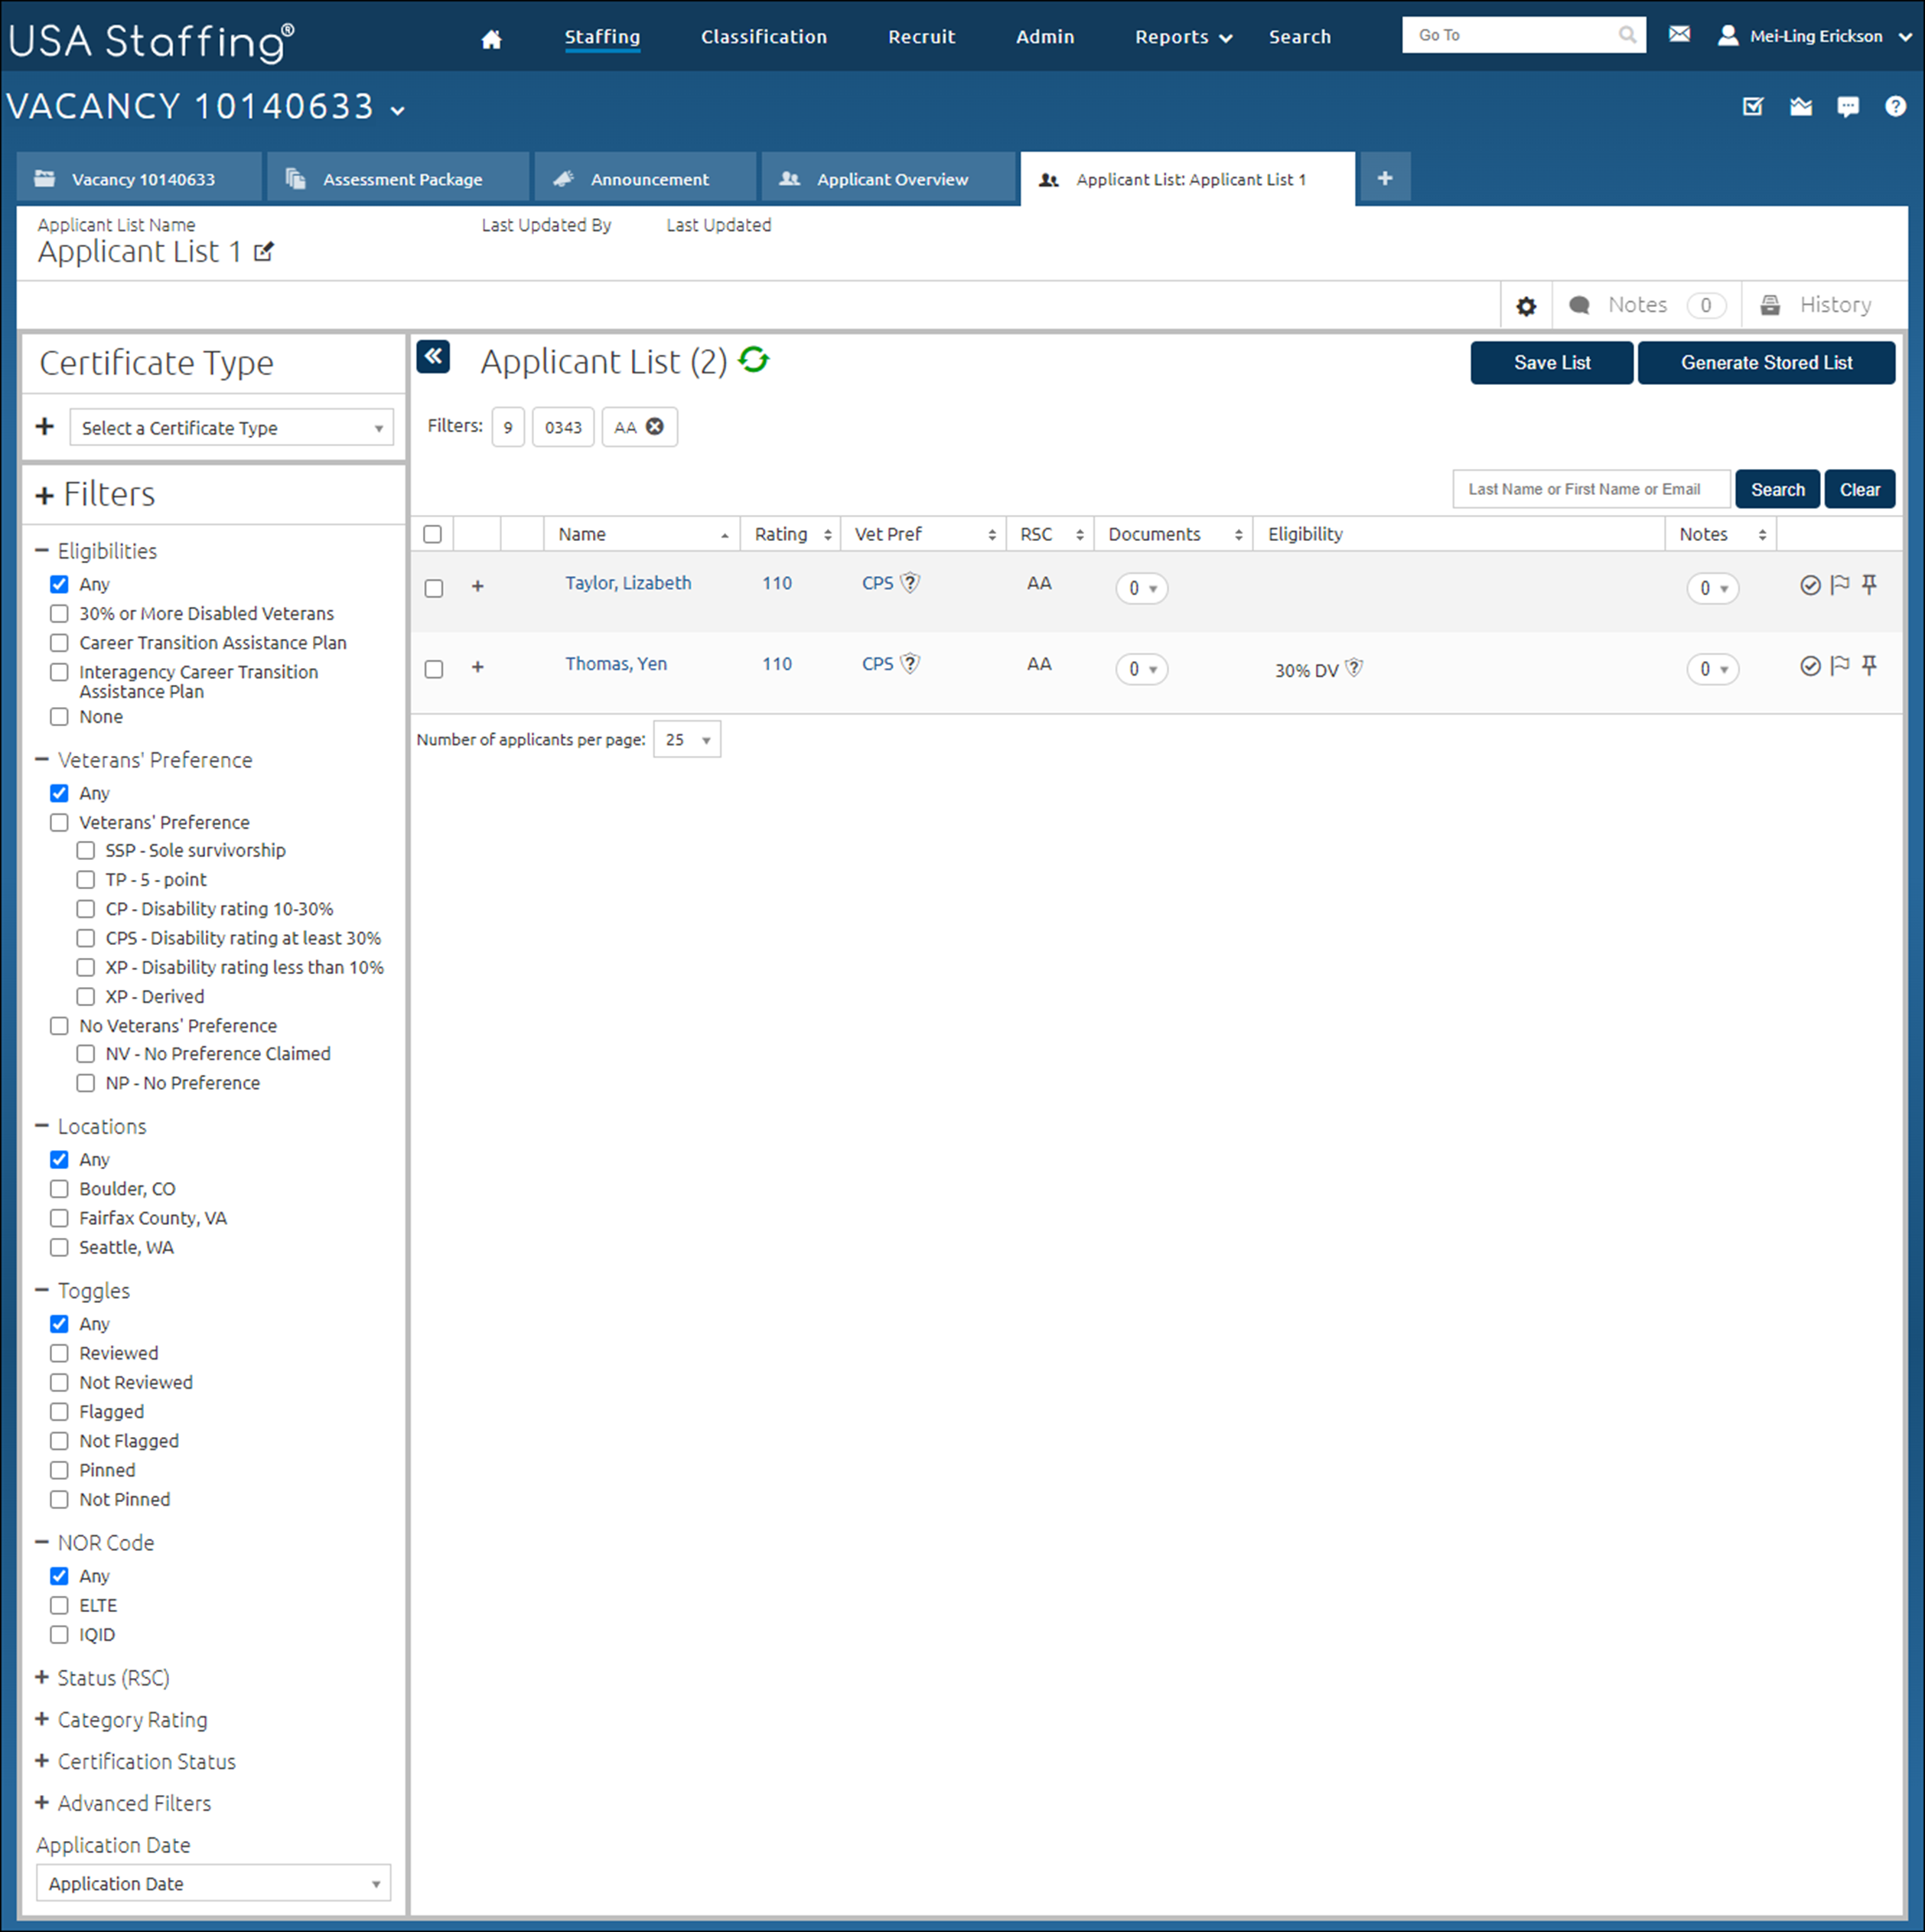This screenshot has height=1932, width=1925.
Task: Switch to Applicant Overview tab
Action: [889, 179]
